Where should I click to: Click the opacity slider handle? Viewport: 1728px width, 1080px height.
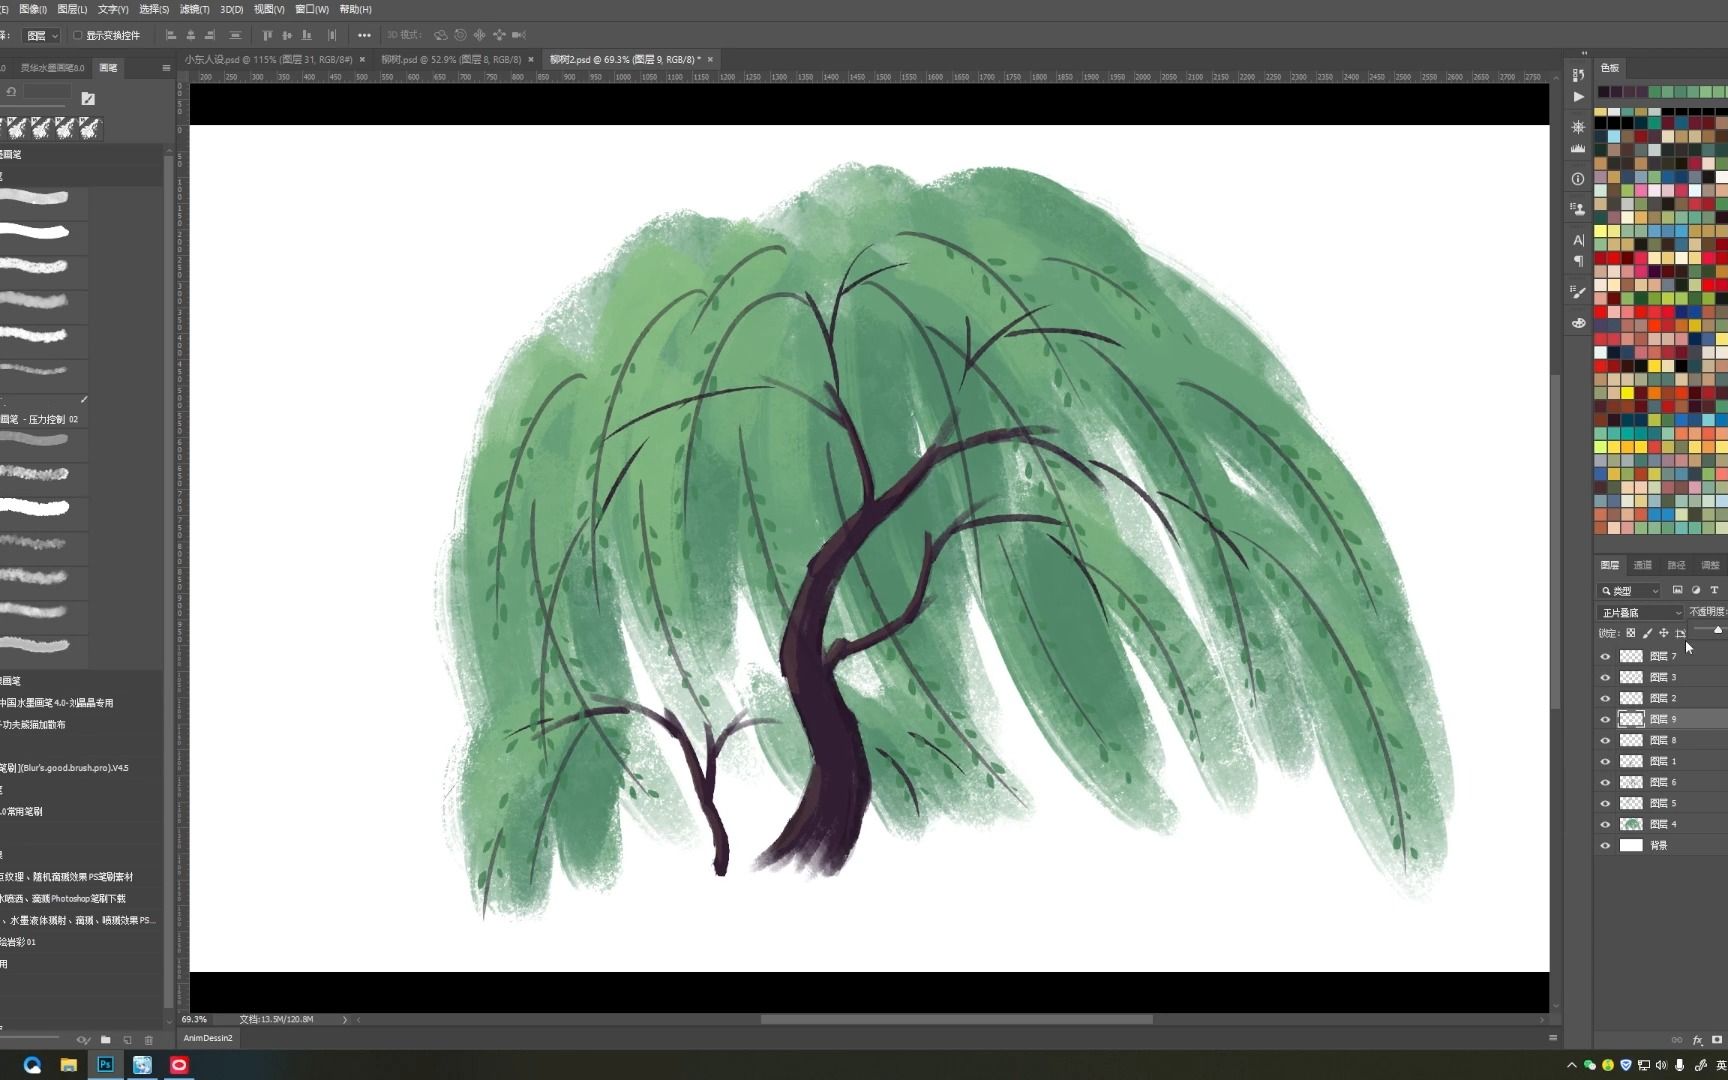pos(1718,630)
